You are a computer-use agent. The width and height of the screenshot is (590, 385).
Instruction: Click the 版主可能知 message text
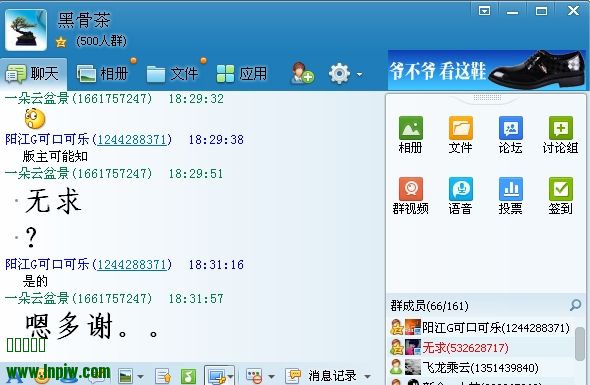click(x=55, y=156)
